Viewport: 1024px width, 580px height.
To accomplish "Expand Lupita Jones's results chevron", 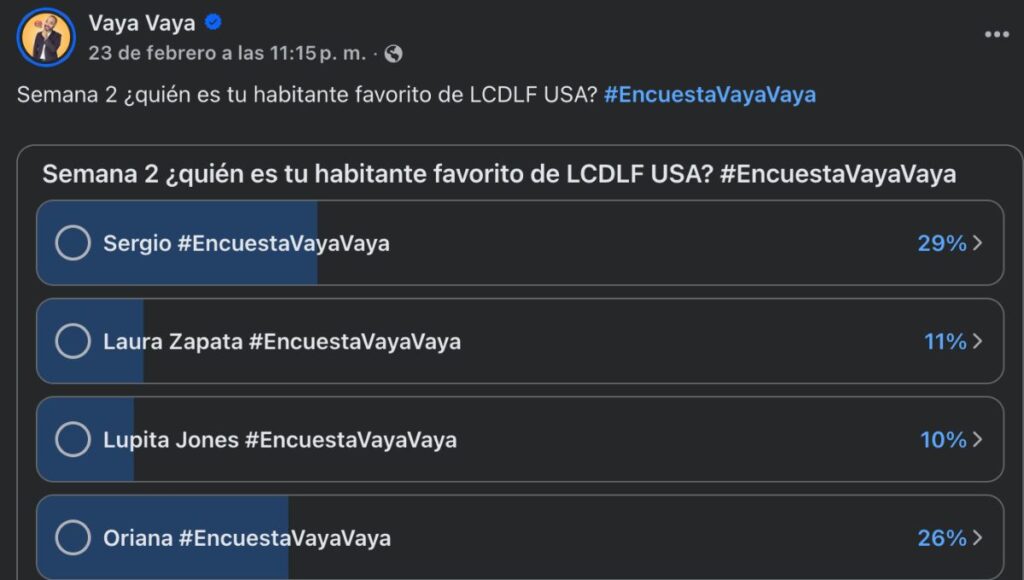I will point(975,439).
